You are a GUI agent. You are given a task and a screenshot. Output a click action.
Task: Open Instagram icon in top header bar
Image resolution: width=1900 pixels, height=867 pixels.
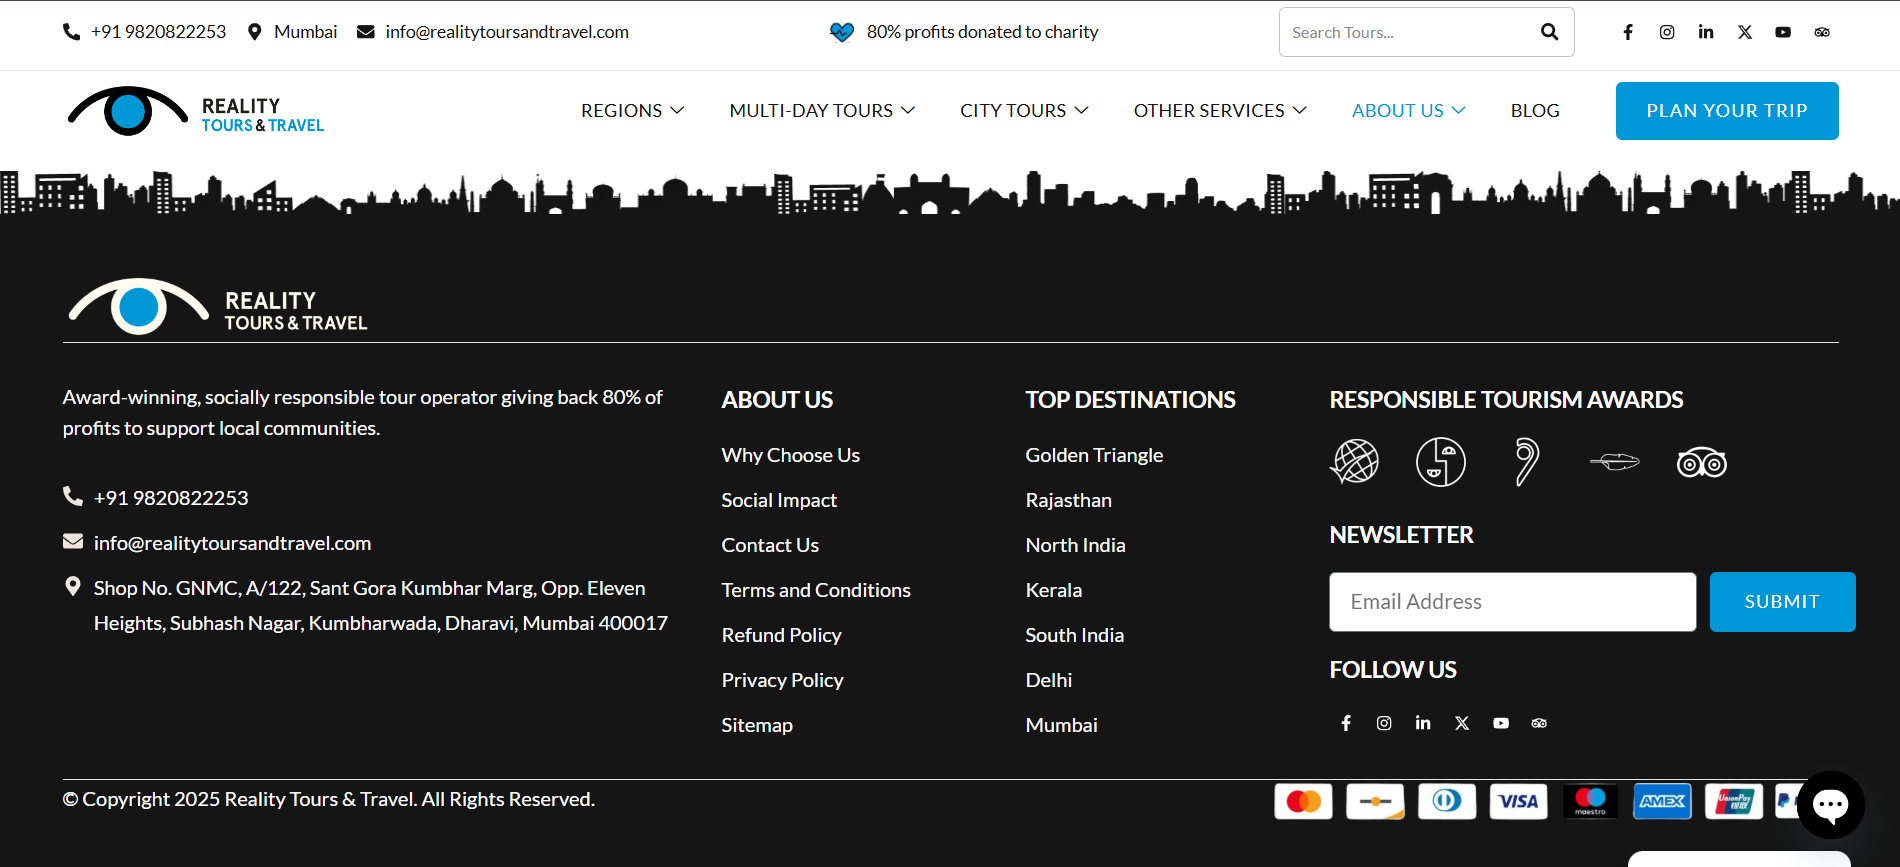click(1667, 32)
